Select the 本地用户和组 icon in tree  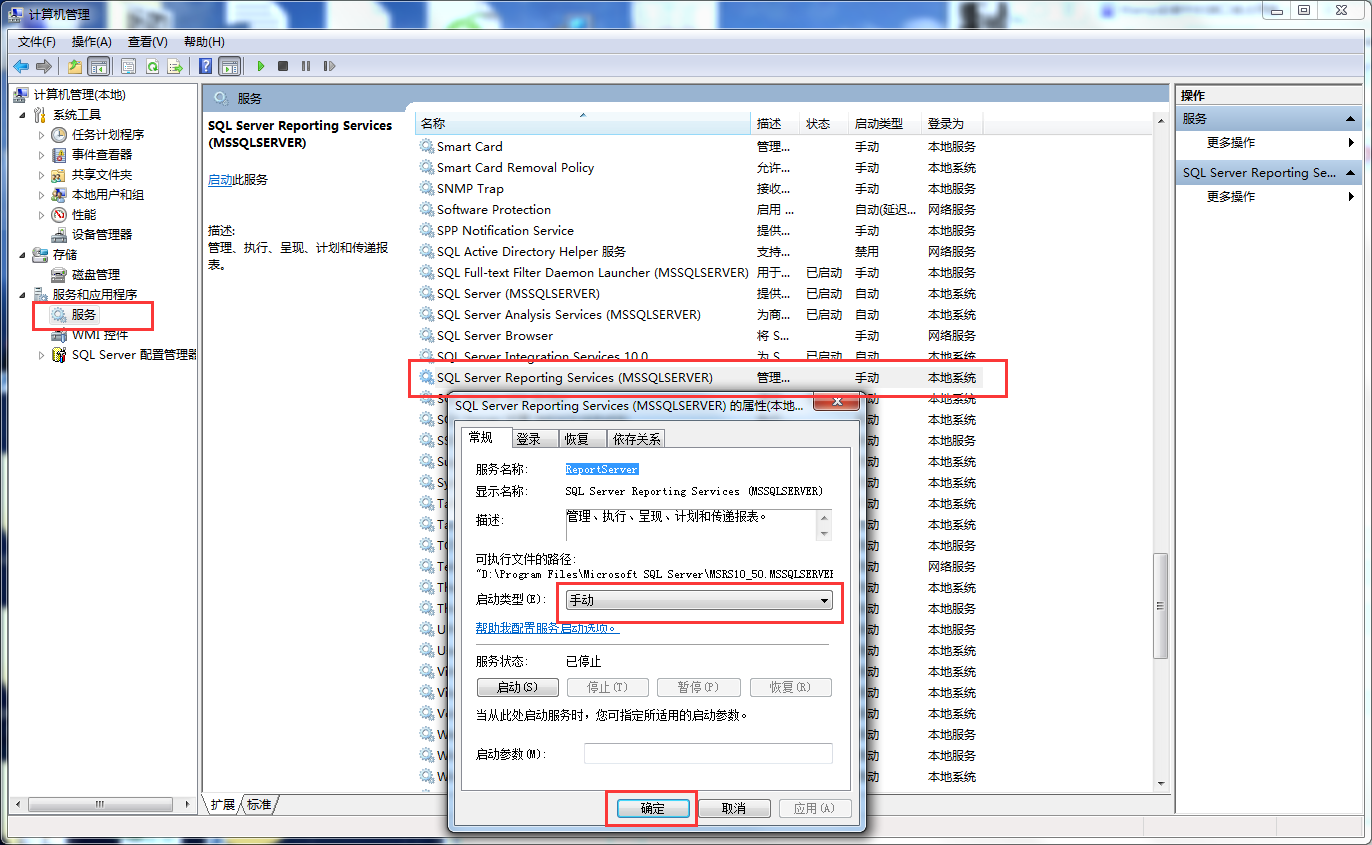click(x=60, y=194)
